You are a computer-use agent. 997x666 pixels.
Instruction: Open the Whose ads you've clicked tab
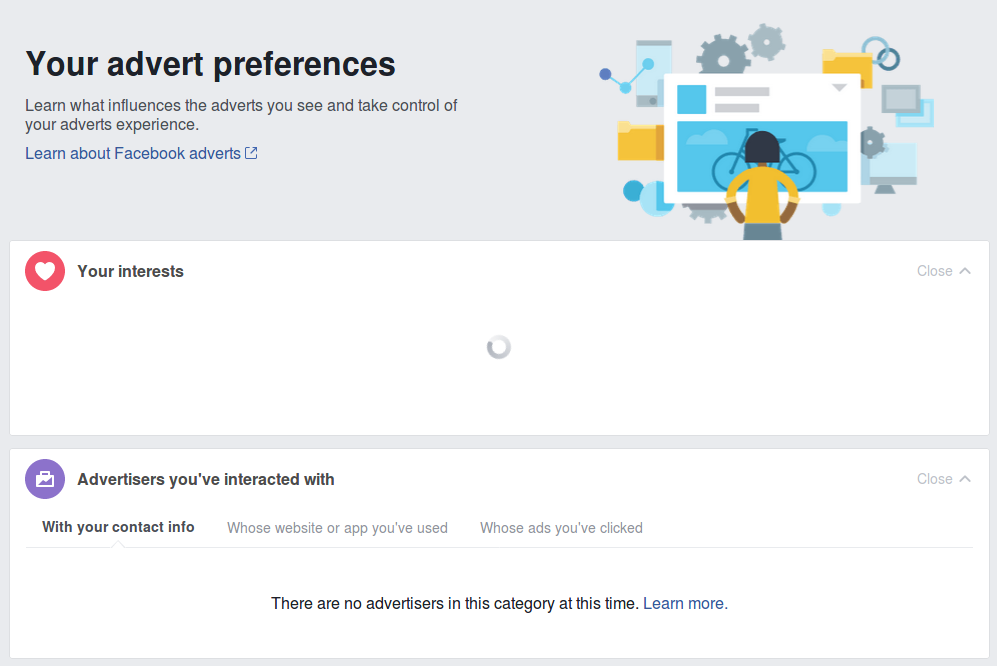pyautogui.click(x=561, y=528)
